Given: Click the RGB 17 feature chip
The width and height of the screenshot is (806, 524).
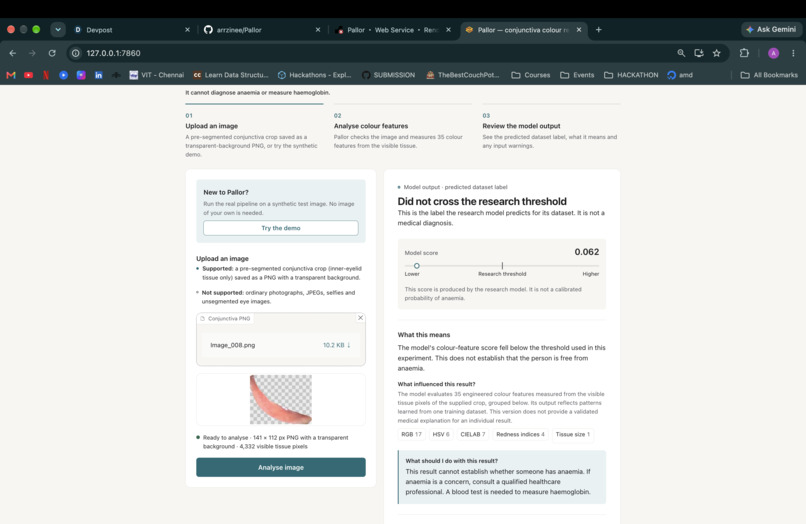Looking at the screenshot, I should (x=411, y=435).
